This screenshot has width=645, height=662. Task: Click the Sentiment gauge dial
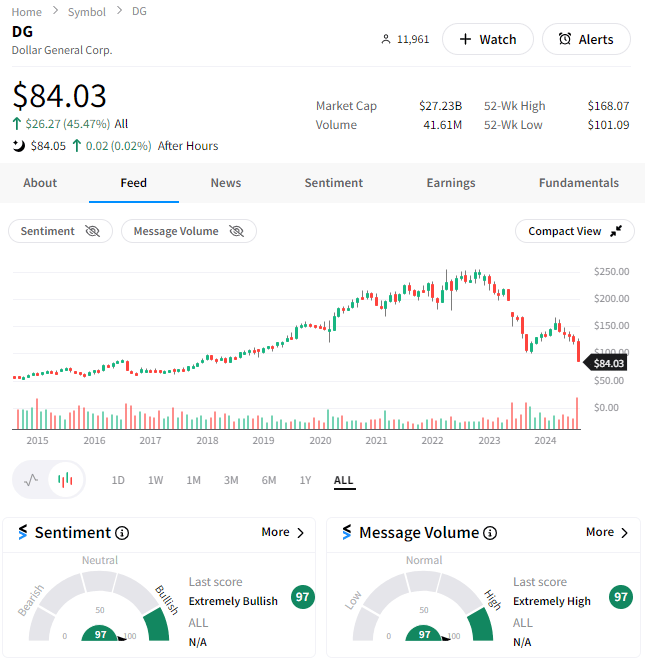[99, 606]
